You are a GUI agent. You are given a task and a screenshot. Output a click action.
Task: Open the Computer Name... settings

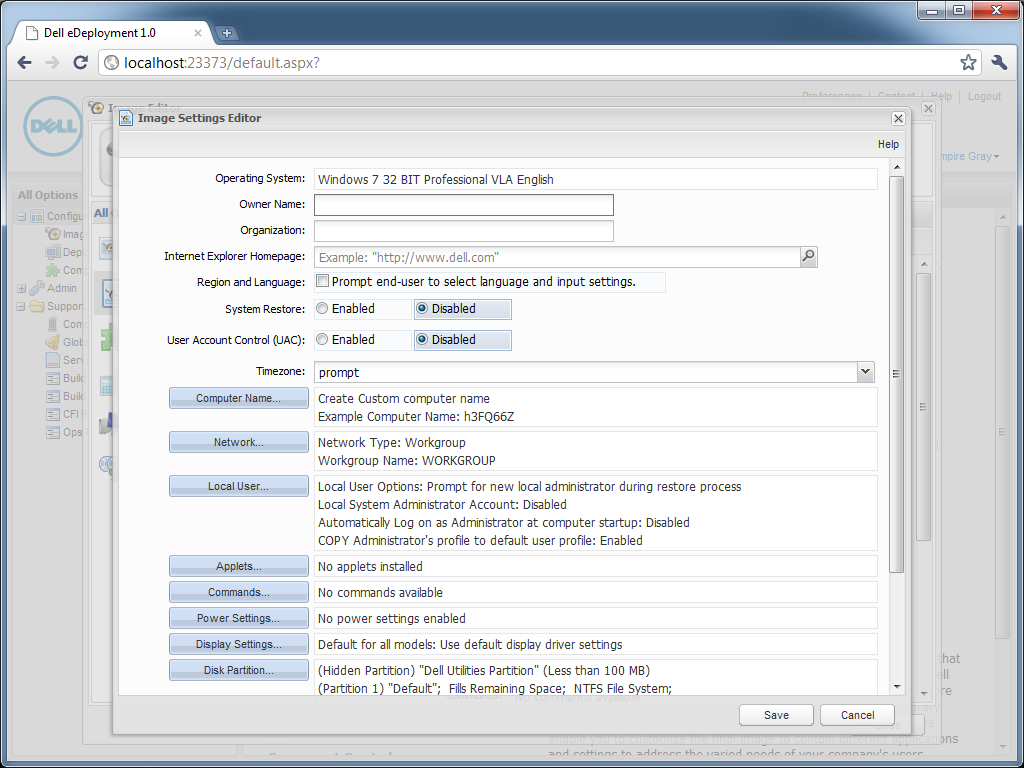(238, 398)
